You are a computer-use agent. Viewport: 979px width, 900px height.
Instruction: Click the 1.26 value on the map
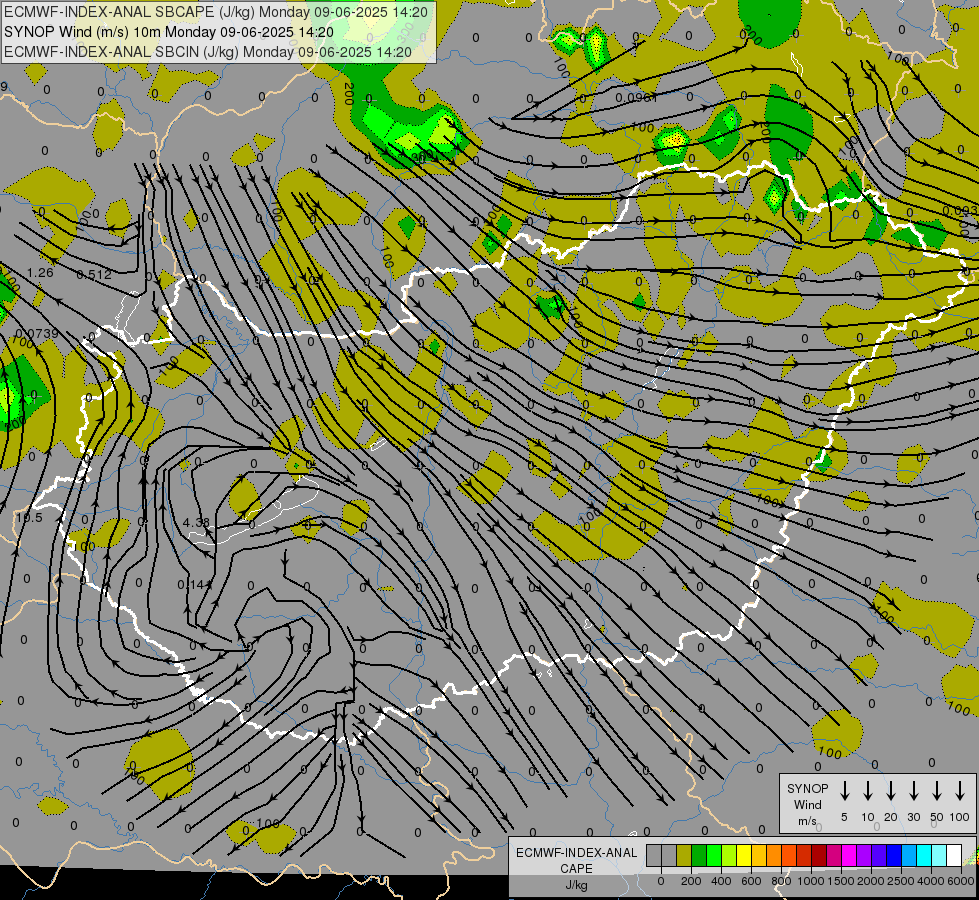pos(41,272)
